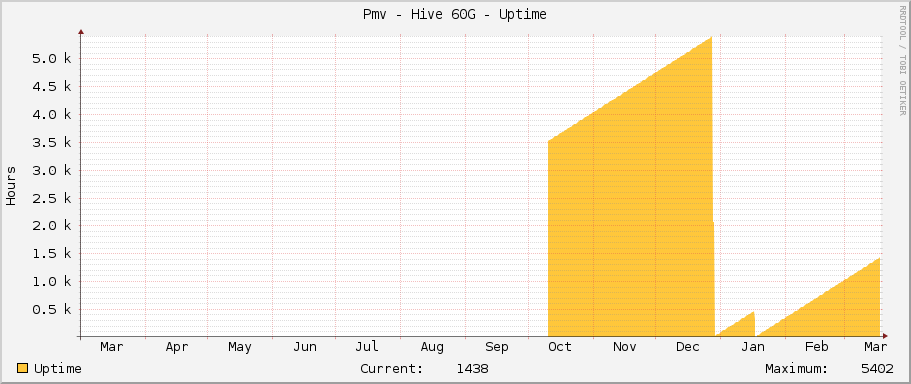Click the Nov month label
The width and height of the screenshot is (911, 384).
pos(625,347)
